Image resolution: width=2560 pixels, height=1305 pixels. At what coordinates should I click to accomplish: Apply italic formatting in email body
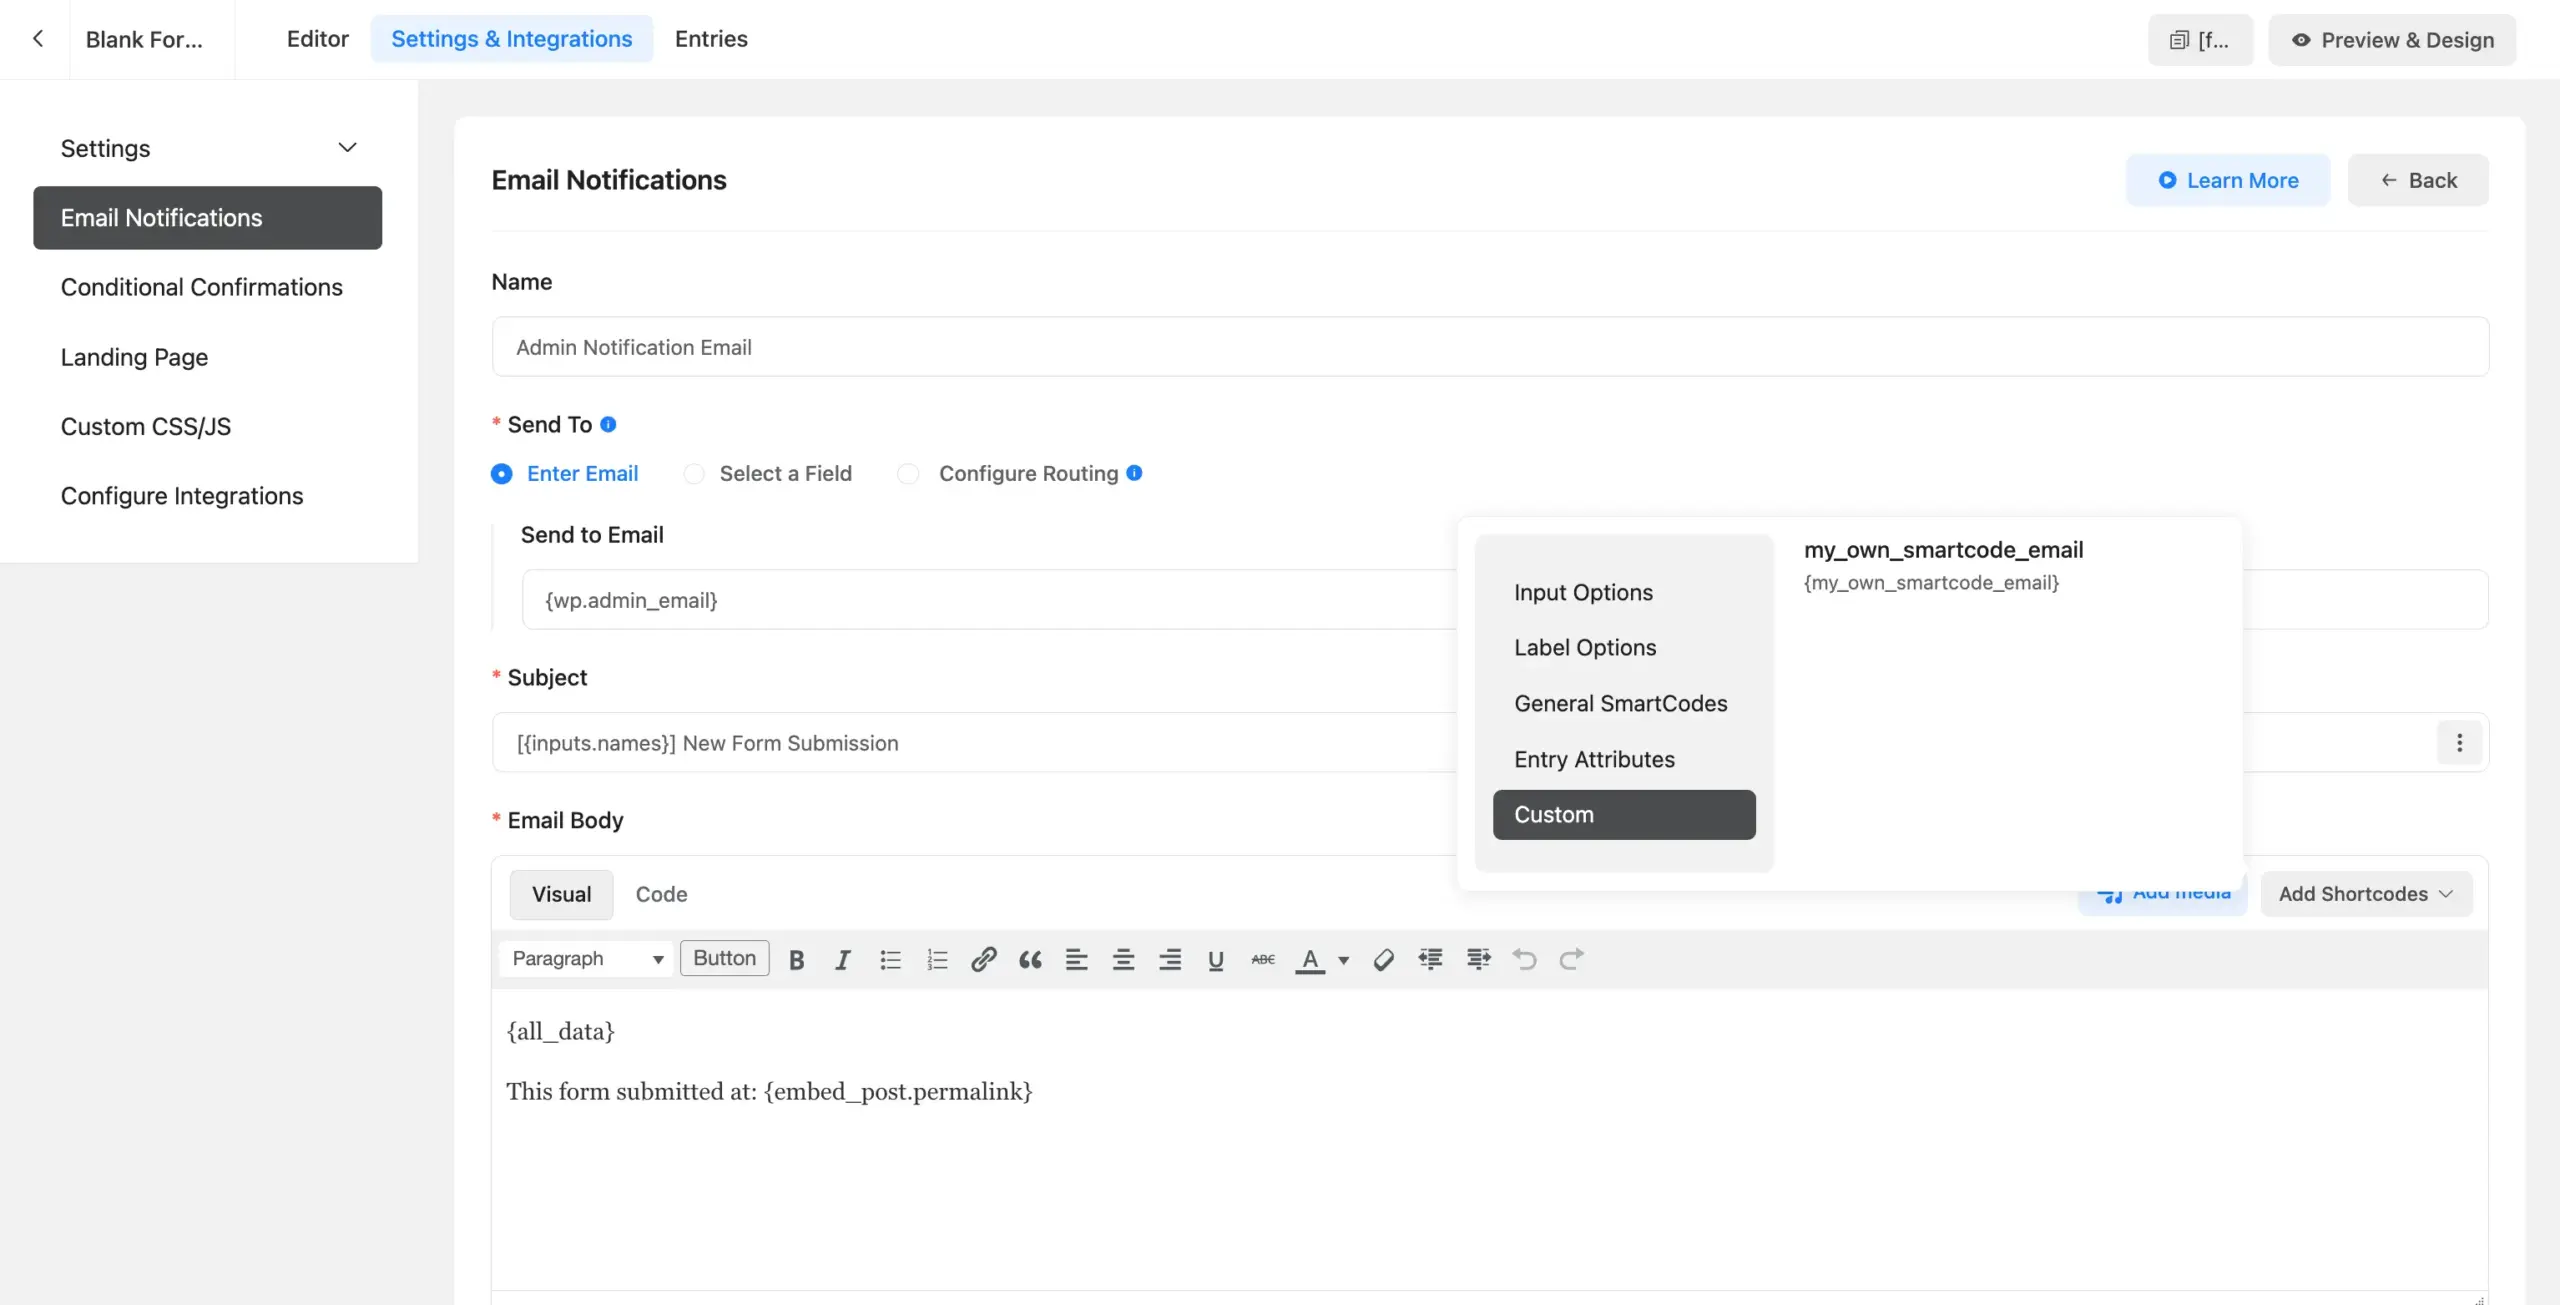pos(842,959)
